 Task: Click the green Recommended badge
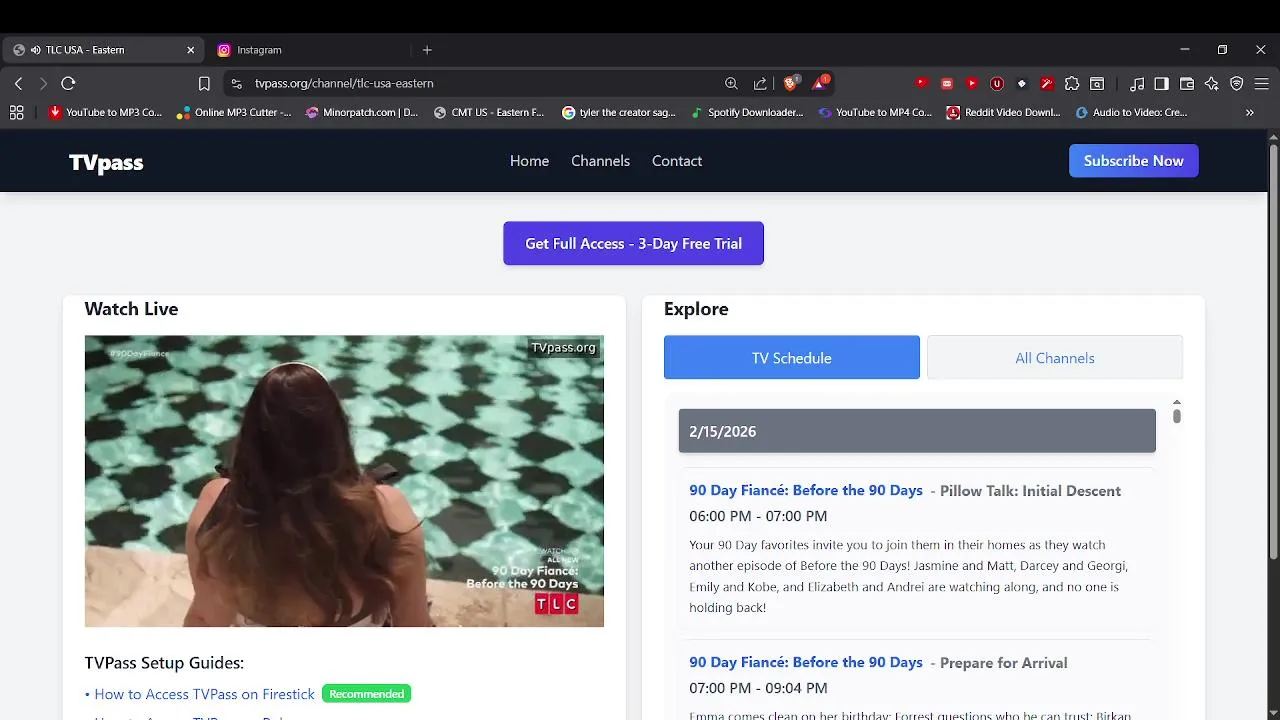point(367,694)
